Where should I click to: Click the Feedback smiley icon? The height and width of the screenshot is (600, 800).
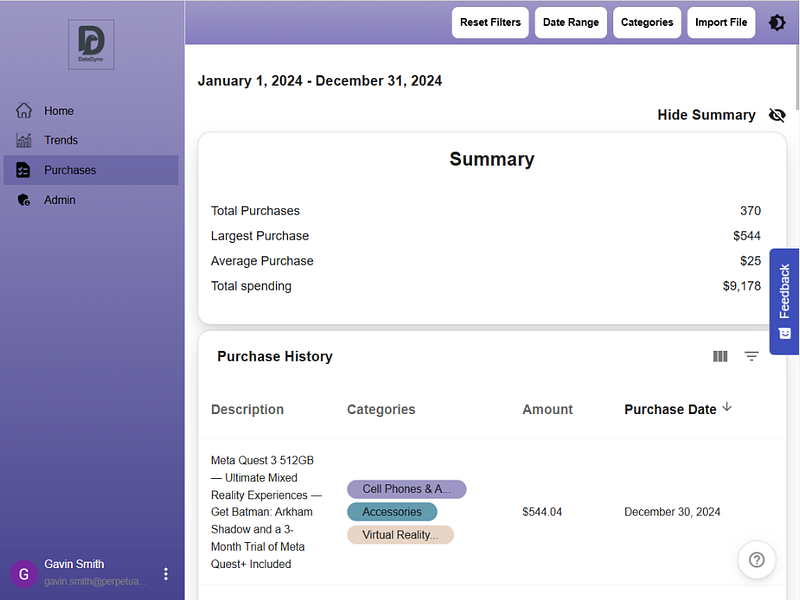coord(785,333)
